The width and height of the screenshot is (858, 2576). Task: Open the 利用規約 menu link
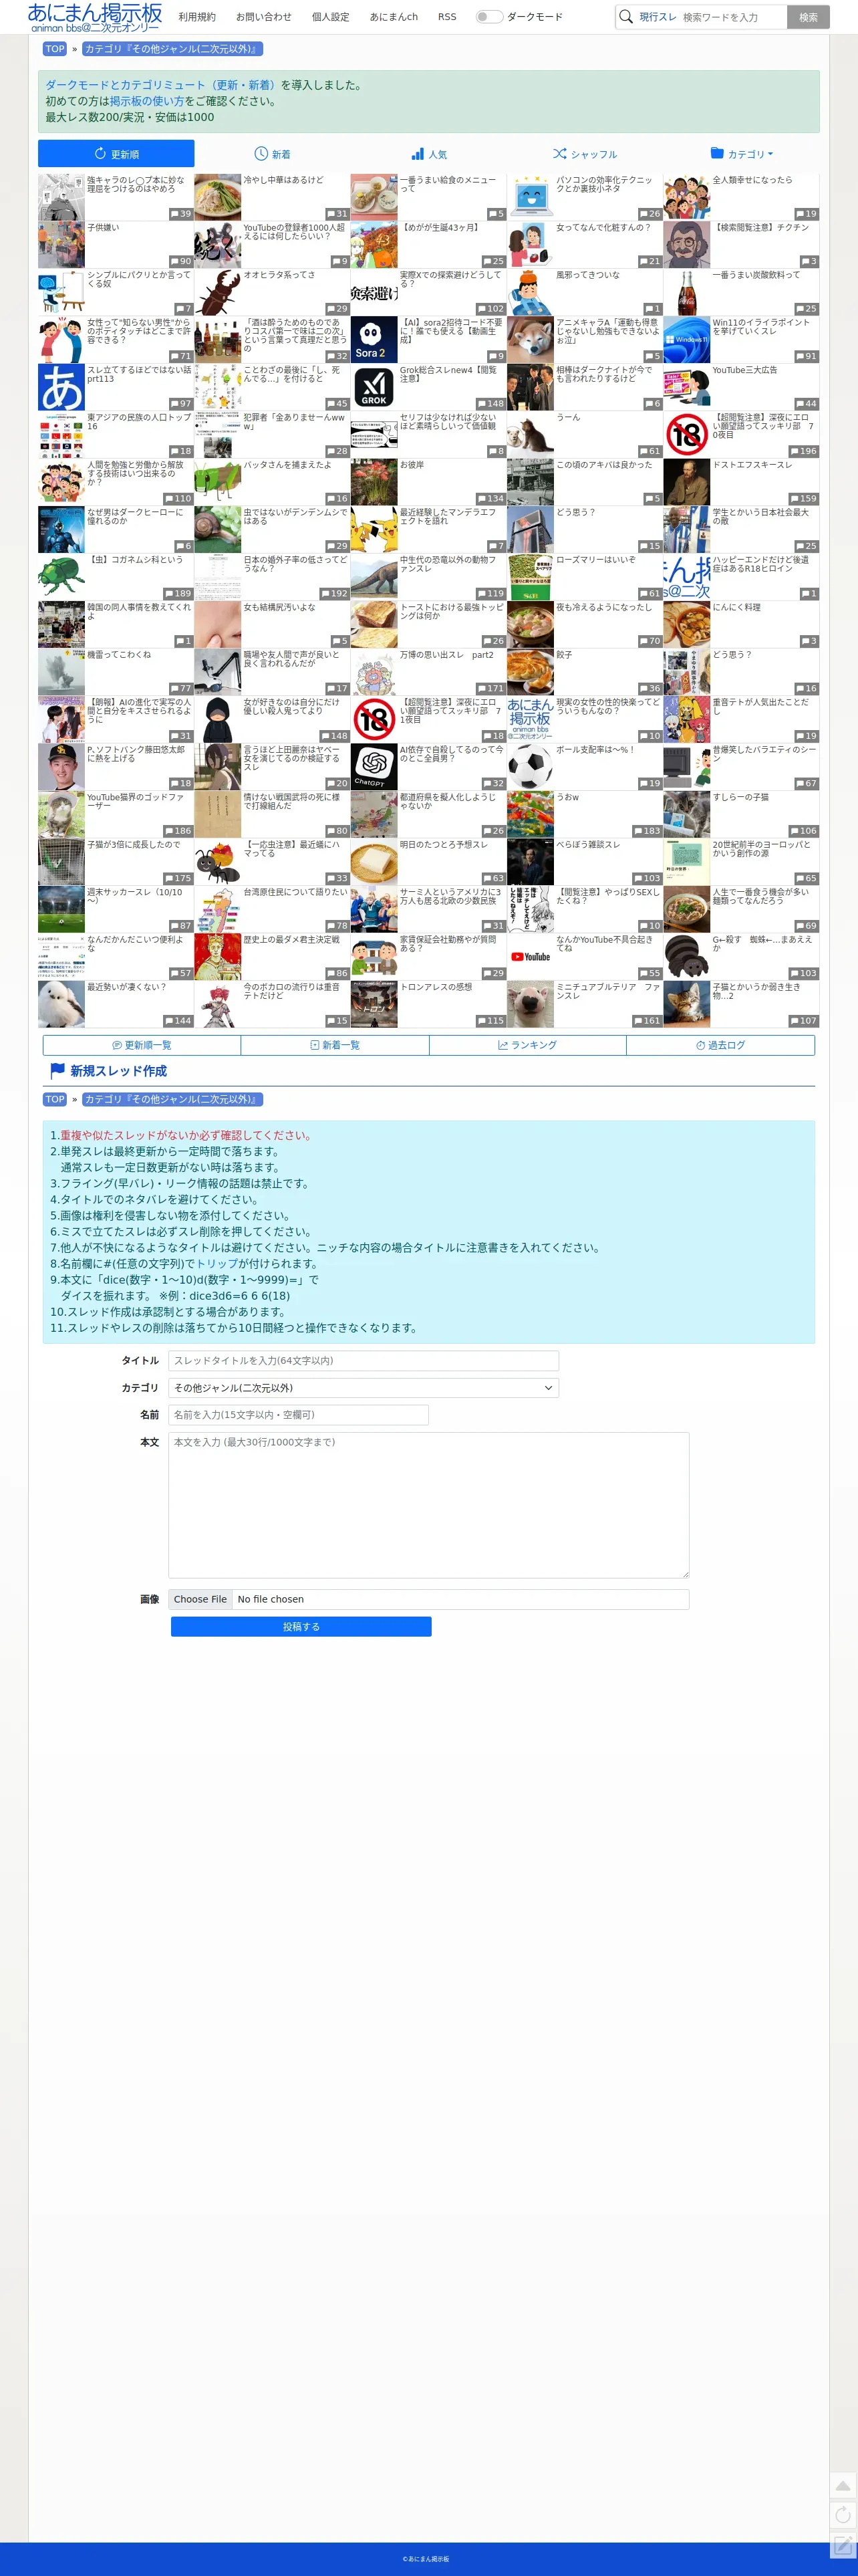point(197,17)
